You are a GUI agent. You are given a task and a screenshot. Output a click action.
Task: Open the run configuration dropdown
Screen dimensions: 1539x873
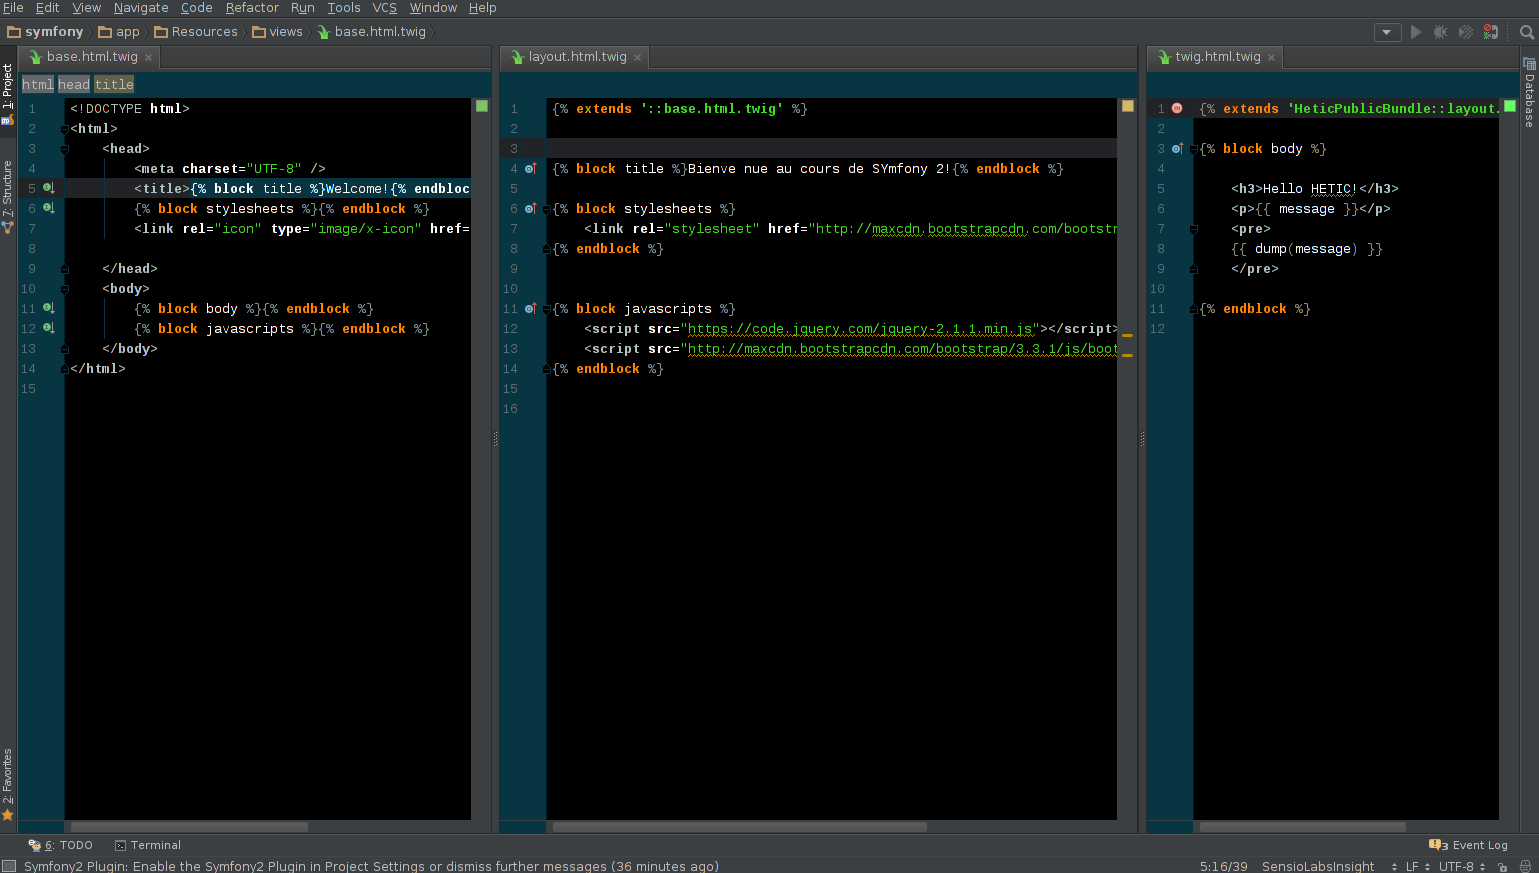pos(1387,32)
